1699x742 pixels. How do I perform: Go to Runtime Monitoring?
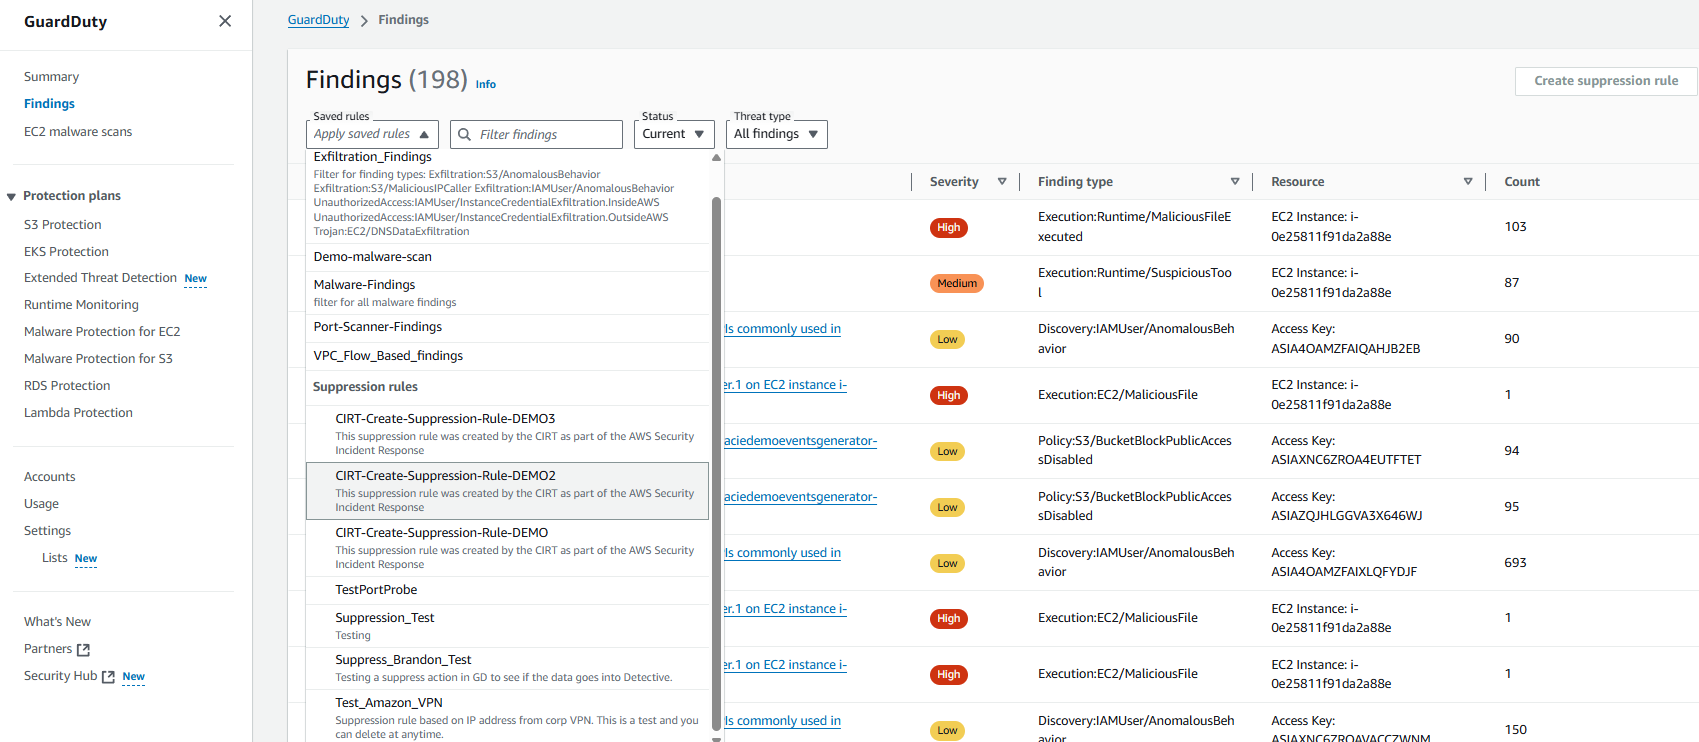click(81, 305)
